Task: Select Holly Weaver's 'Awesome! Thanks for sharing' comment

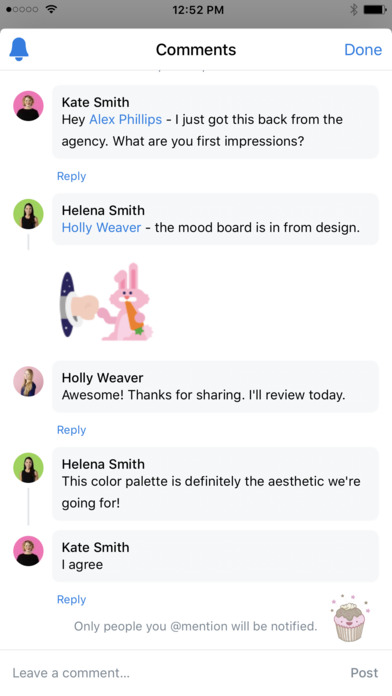Action: [x=215, y=387]
